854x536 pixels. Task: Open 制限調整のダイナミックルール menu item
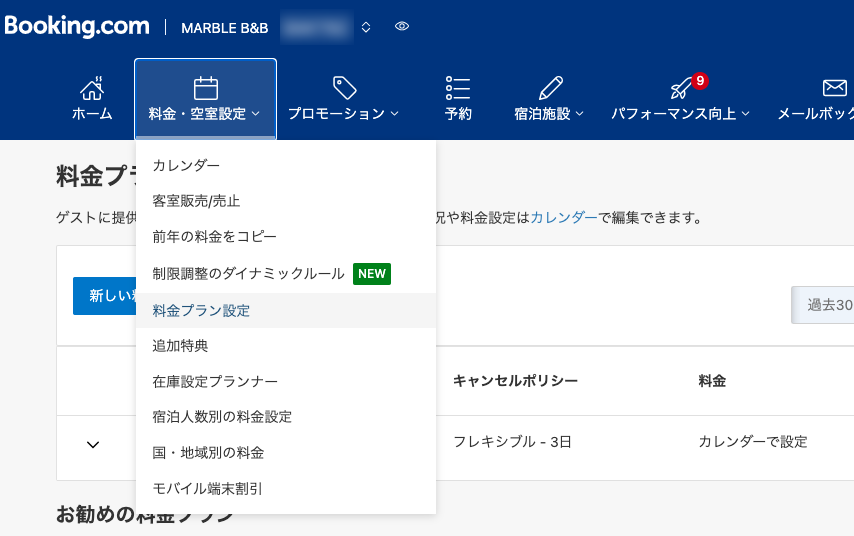tap(248, 274)
